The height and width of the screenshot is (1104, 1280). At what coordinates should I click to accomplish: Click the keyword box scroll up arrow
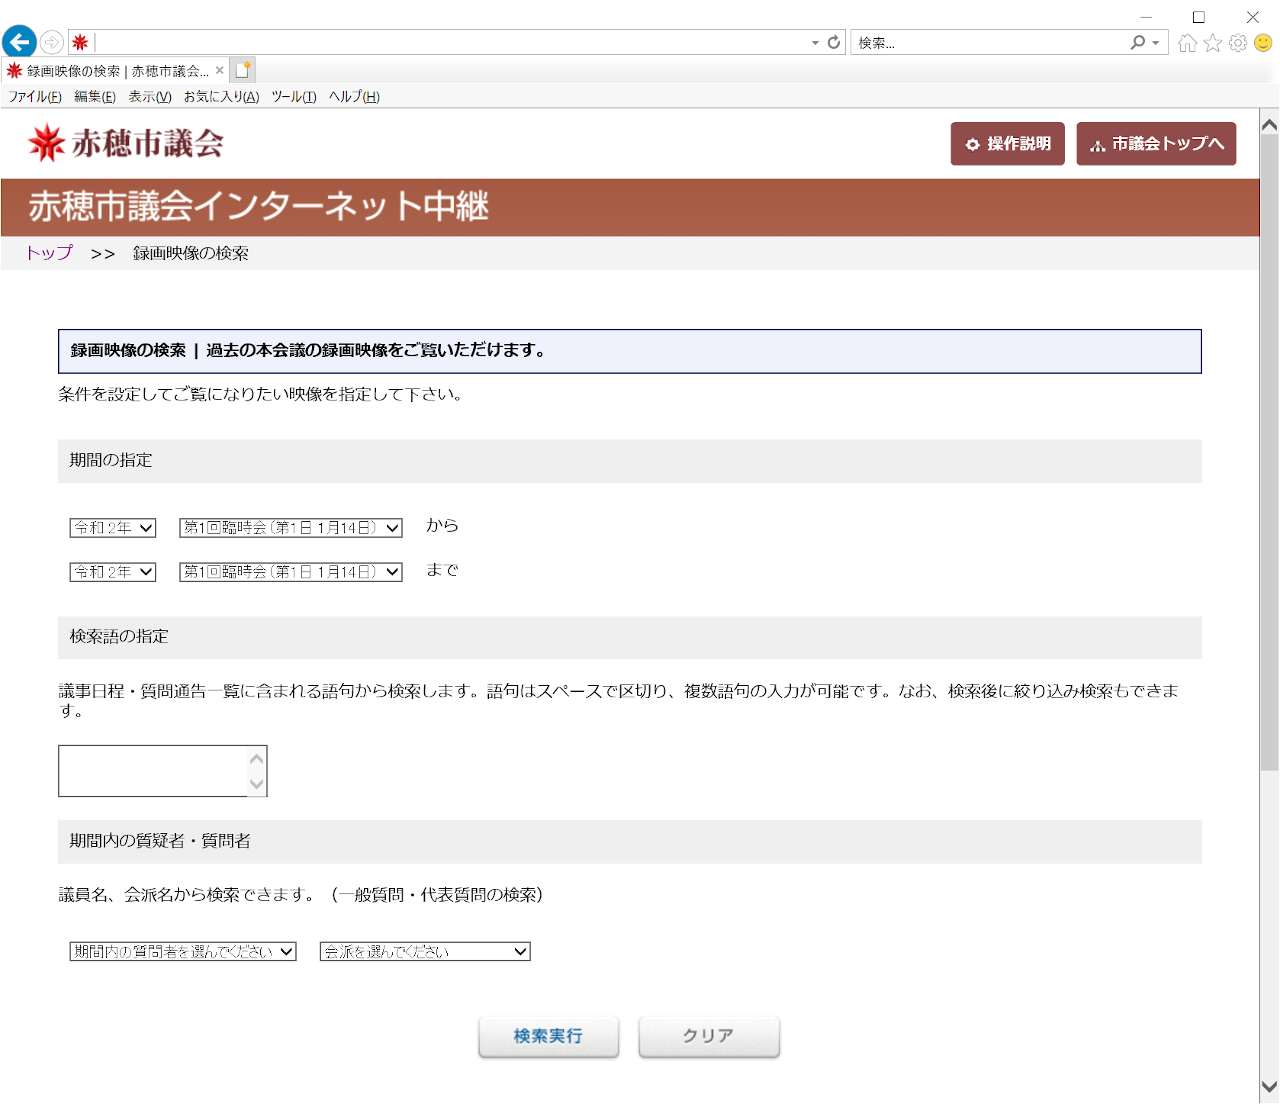257,758
